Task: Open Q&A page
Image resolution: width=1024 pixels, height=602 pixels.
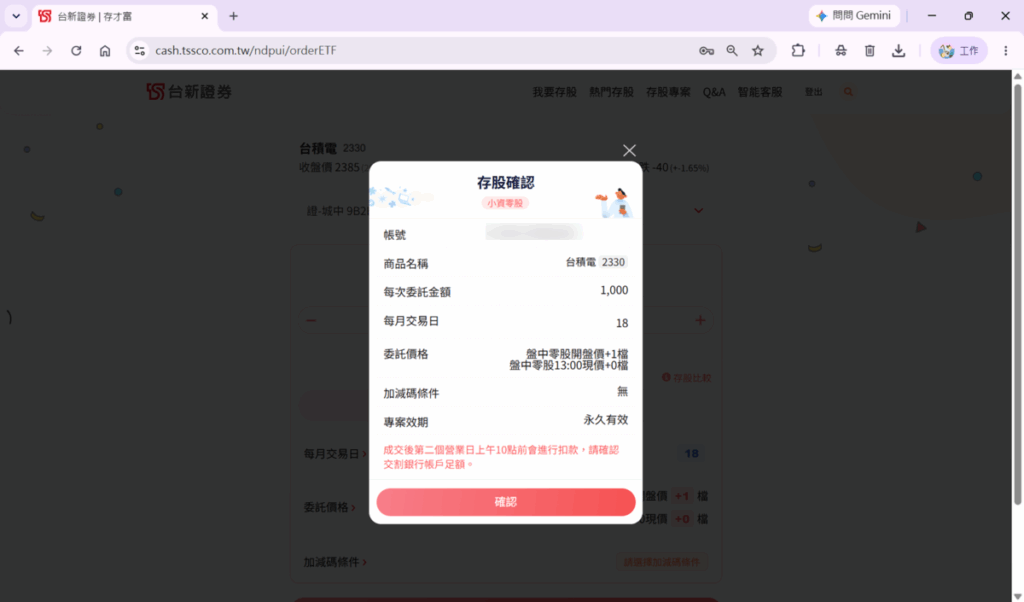Action: coord(714,92)
